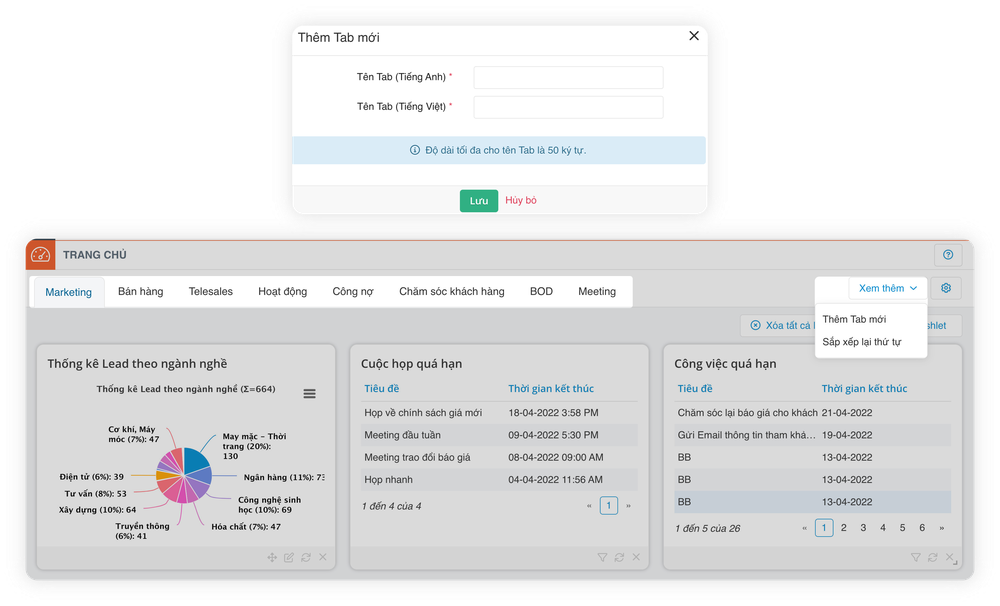Open the Chăm sóc khách hàng tab
The width and height of the screenshot is (1000, 606).
[452, 292]
